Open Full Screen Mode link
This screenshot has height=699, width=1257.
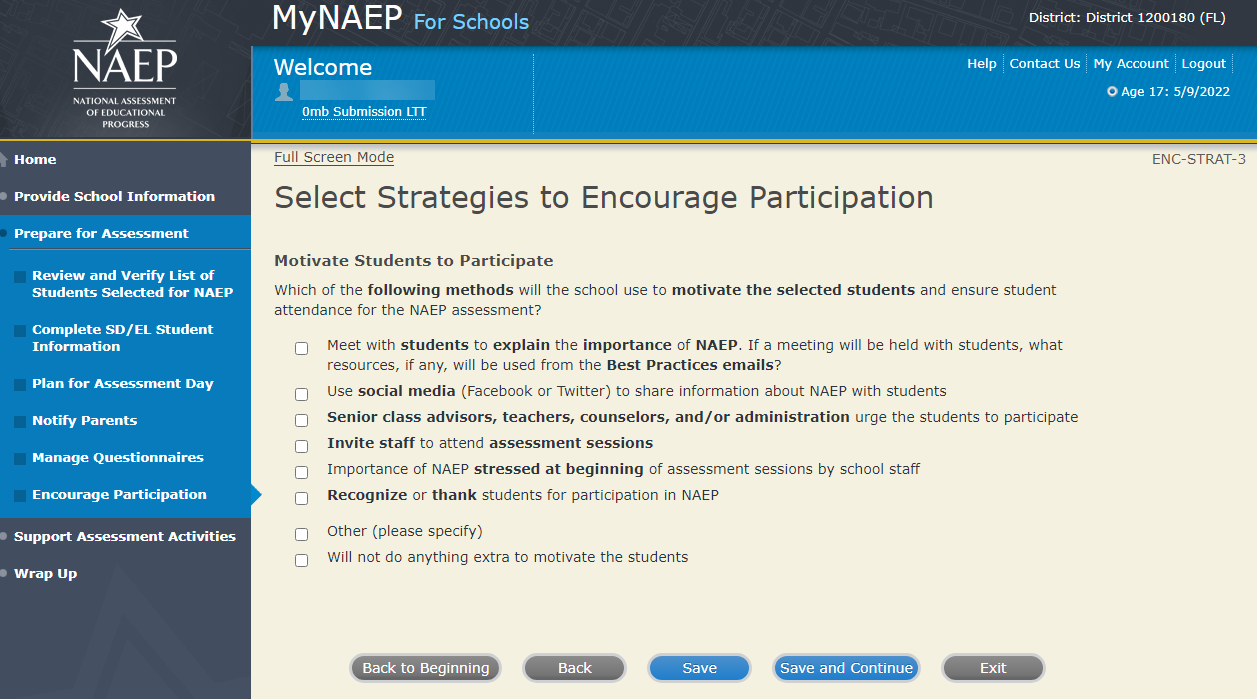(334, 158)
